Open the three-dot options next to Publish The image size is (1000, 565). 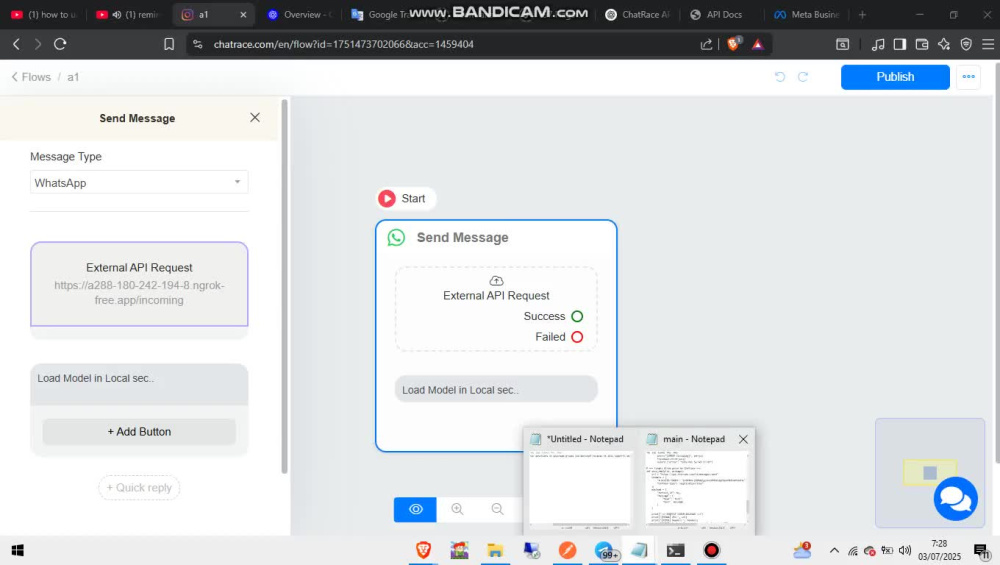click(968, 77)
